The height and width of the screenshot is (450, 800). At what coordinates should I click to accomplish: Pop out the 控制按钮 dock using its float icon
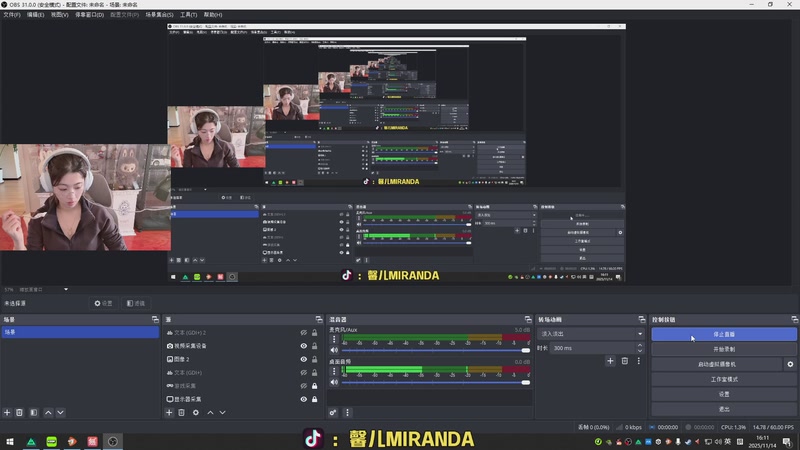(794, 319)
